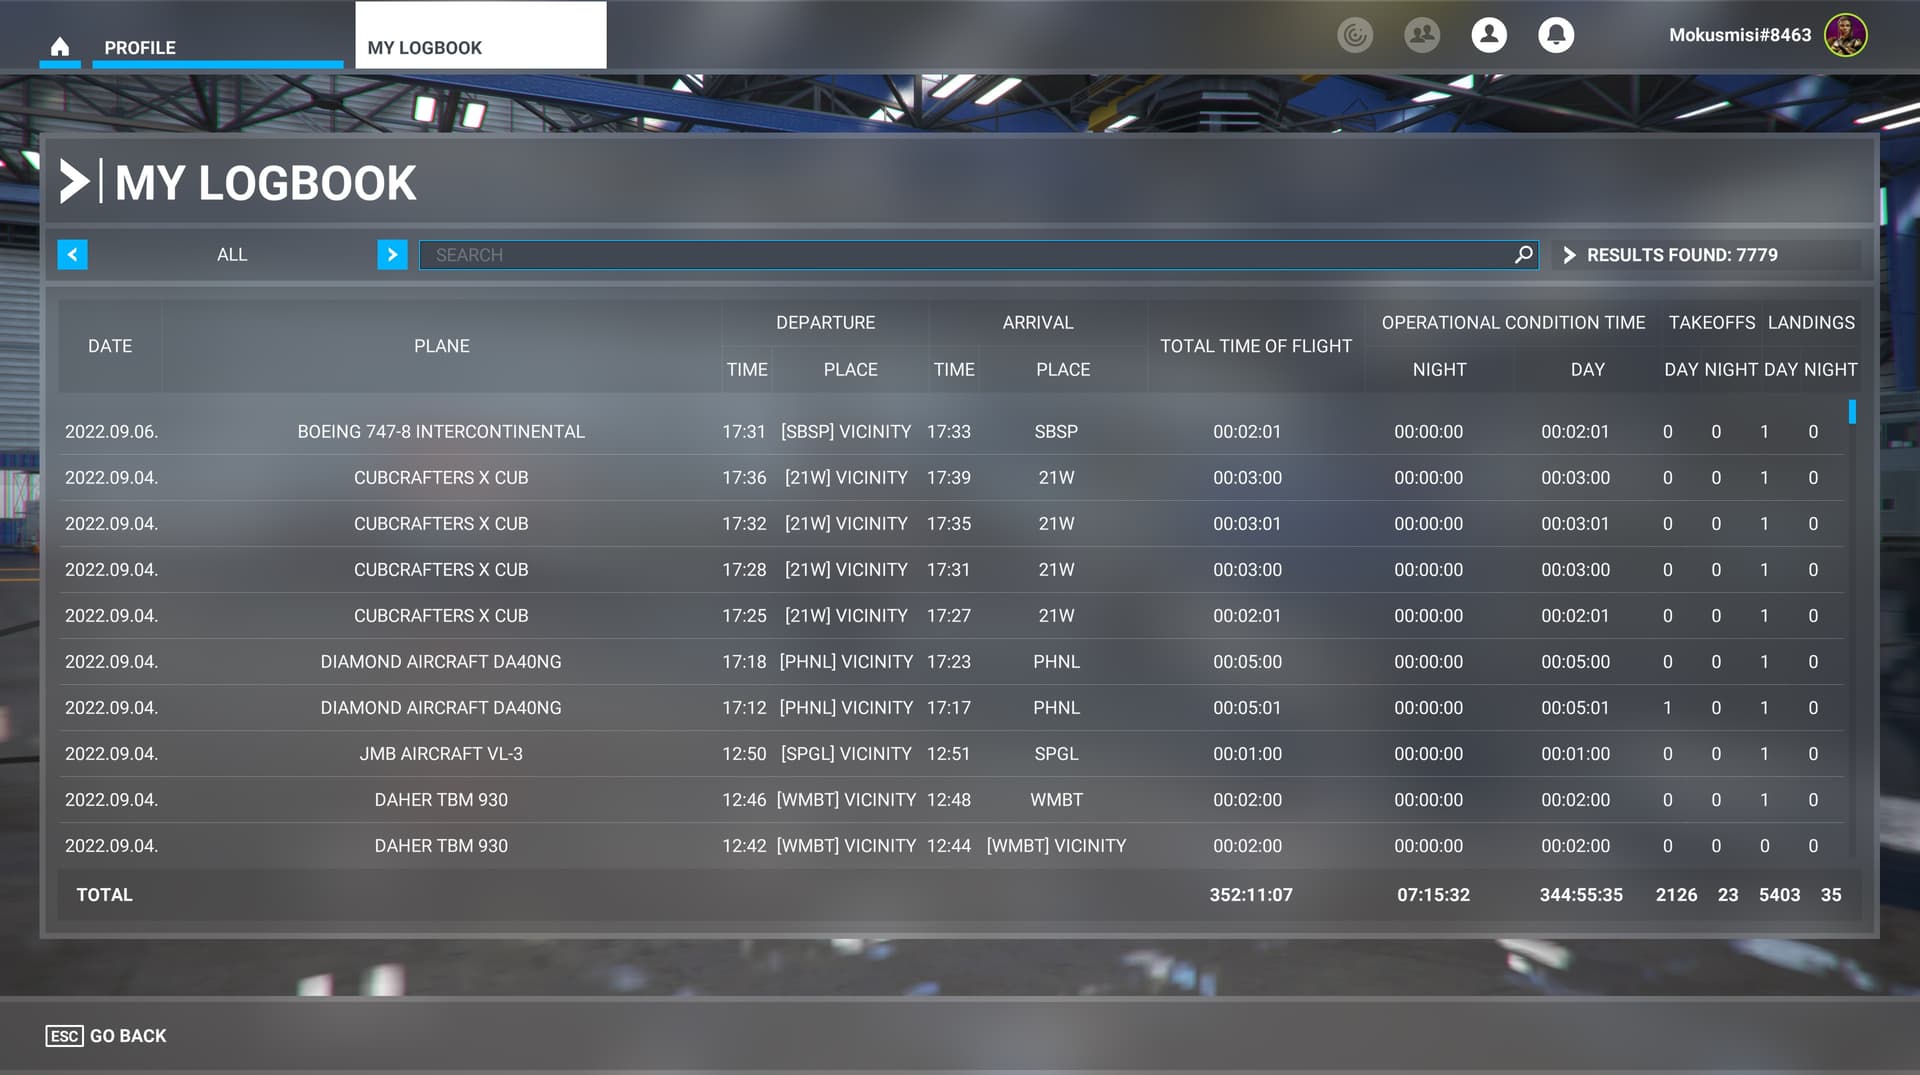
Task: Click the spiral activity icon near the bell
Action: pyautogui.click(x=1356, y=34)
